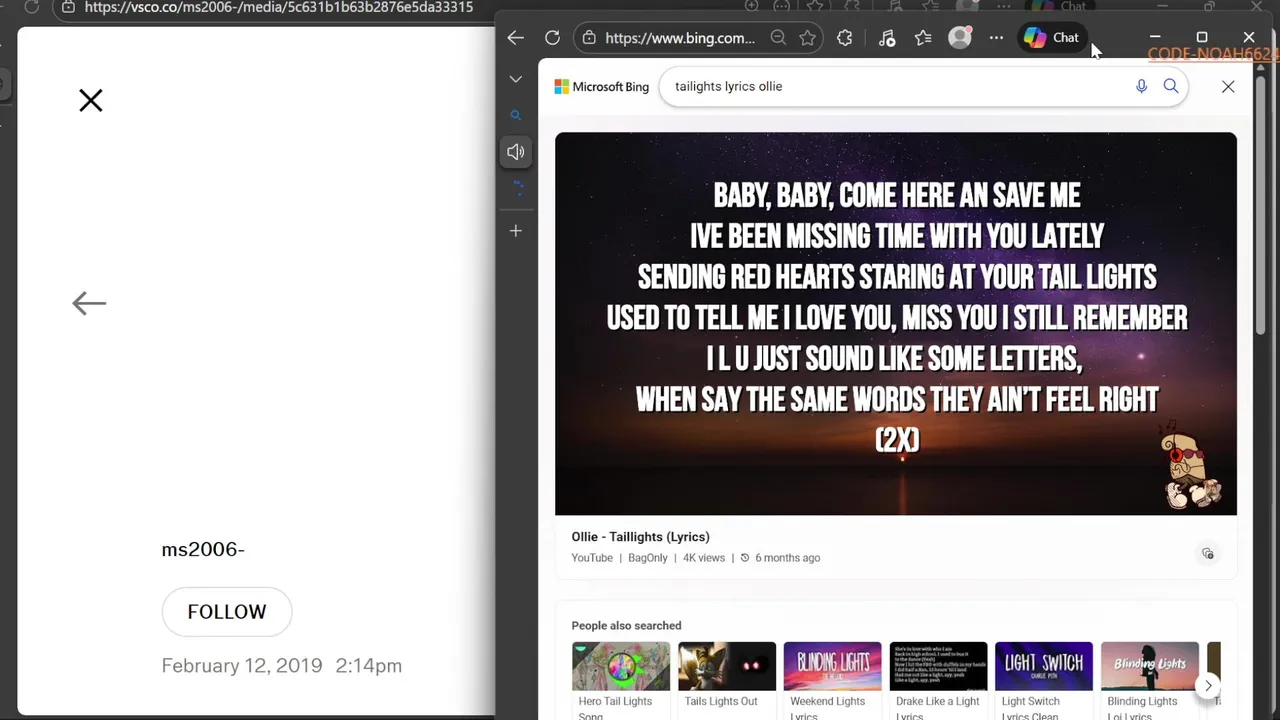Go to previous VSCO photo with left arrow
This screenshot has width=1280, height=720.
click(89, 303)
